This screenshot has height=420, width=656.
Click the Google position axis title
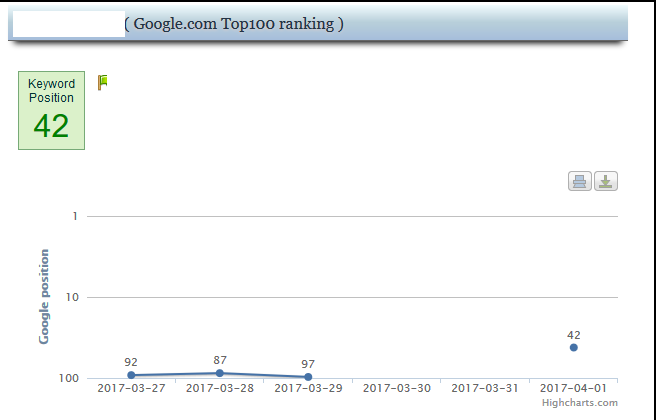[x=44, y=297]
